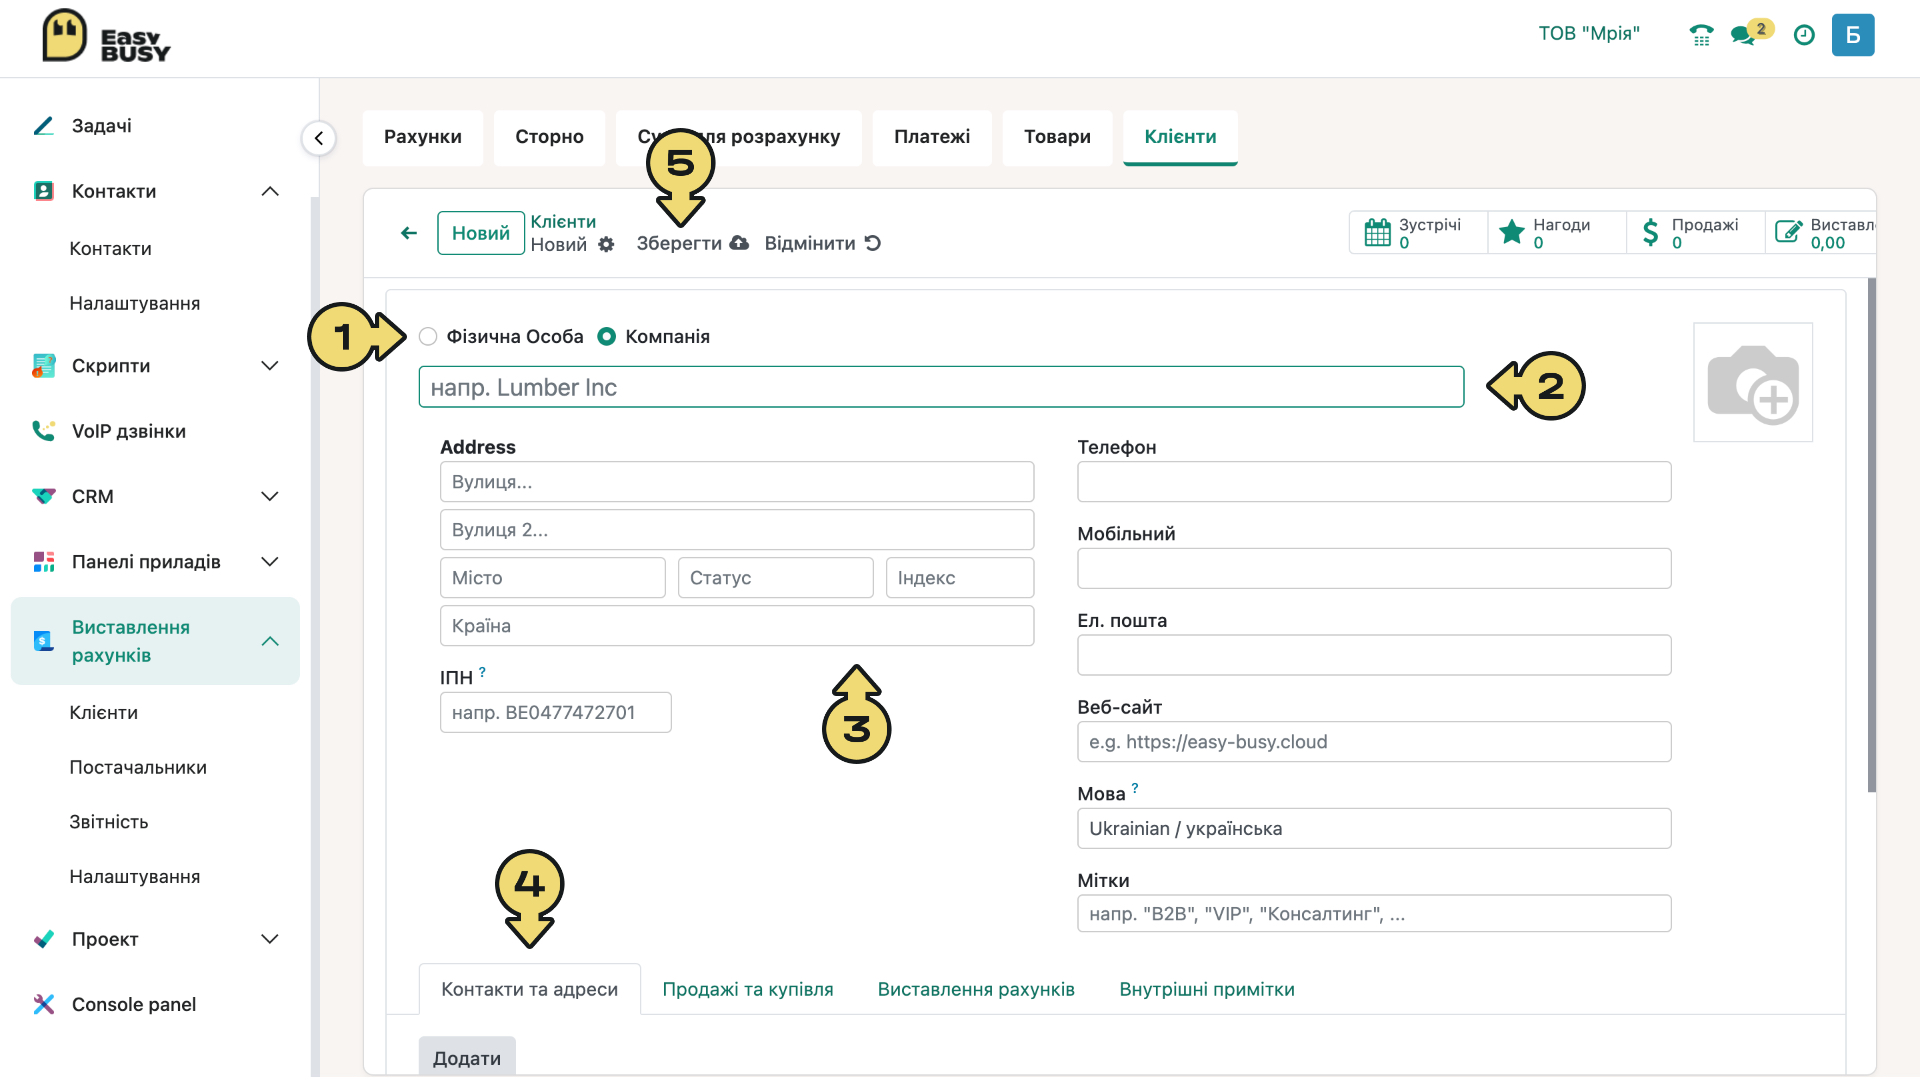Image resolution: width=1920 pixels, height=1080 pixels.
Task: Open Виставлено invoice stat button
Action: (x=1821, y=233)
